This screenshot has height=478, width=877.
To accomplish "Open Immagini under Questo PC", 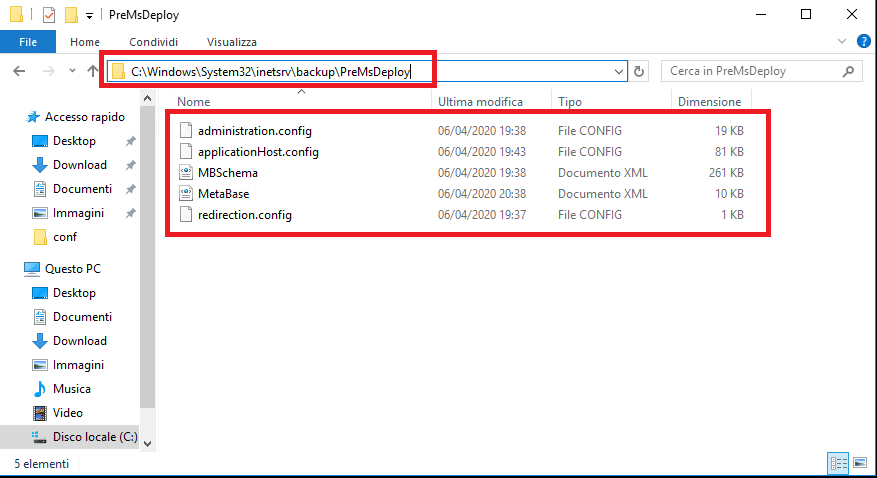I will (78, 365).
